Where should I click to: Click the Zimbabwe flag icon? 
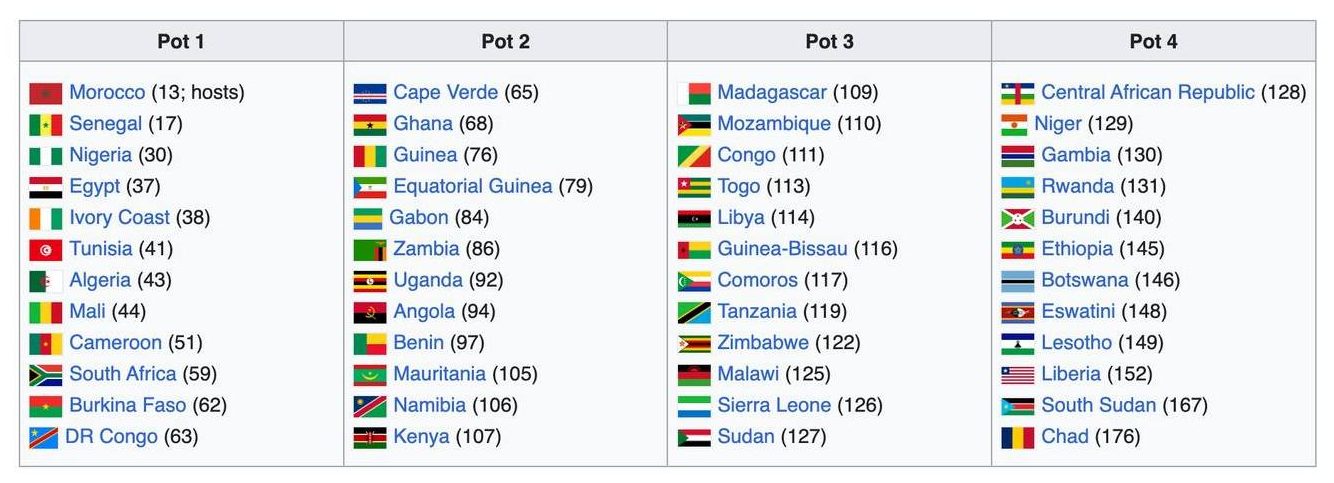694,343
